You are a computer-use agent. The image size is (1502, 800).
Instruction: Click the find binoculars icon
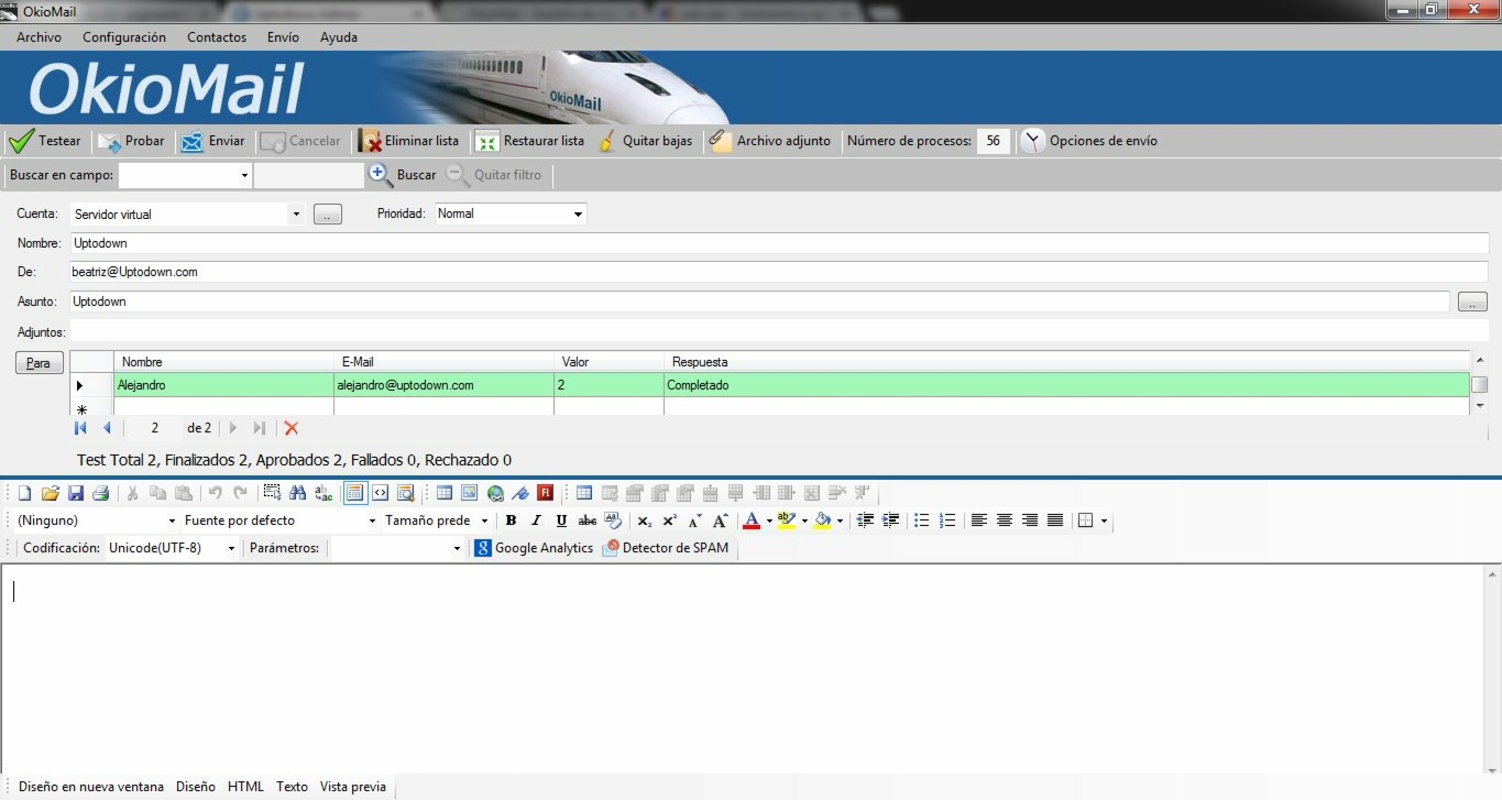298,493
